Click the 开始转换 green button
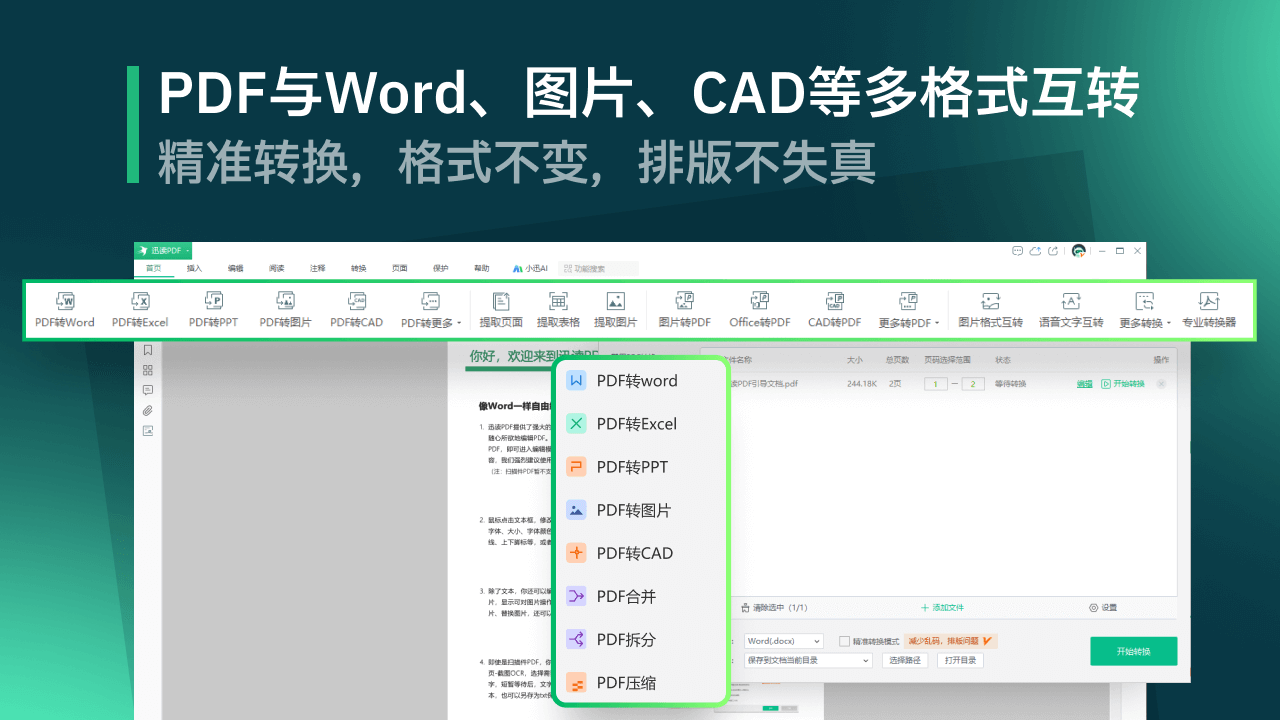Screen dimensions: 1280x720 [x=1133, y=650]
